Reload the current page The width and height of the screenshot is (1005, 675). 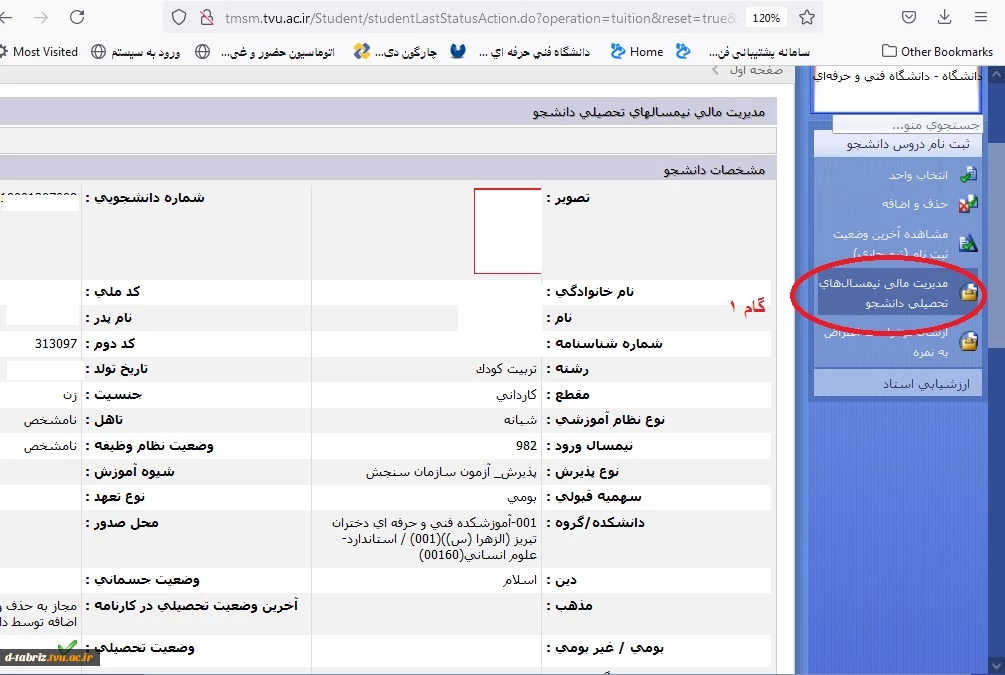[x=77, y=17]
